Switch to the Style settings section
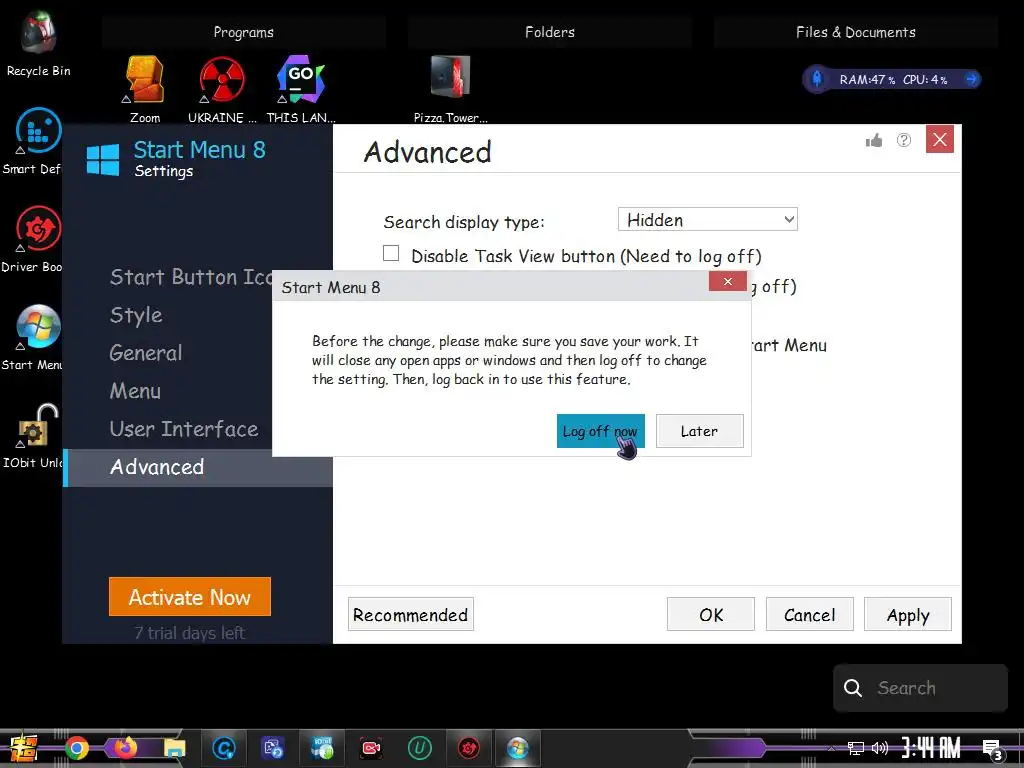This screenshot has height=768, width=1024. coord(136,315)
